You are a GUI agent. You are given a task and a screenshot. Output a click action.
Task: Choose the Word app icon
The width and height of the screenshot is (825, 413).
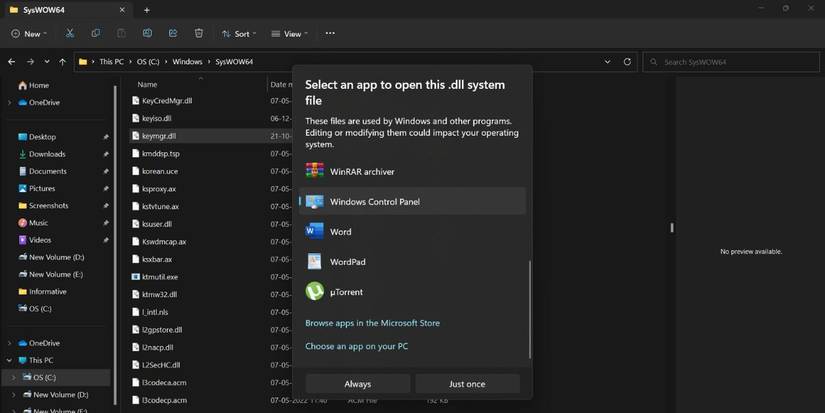(x=315, y=231)
